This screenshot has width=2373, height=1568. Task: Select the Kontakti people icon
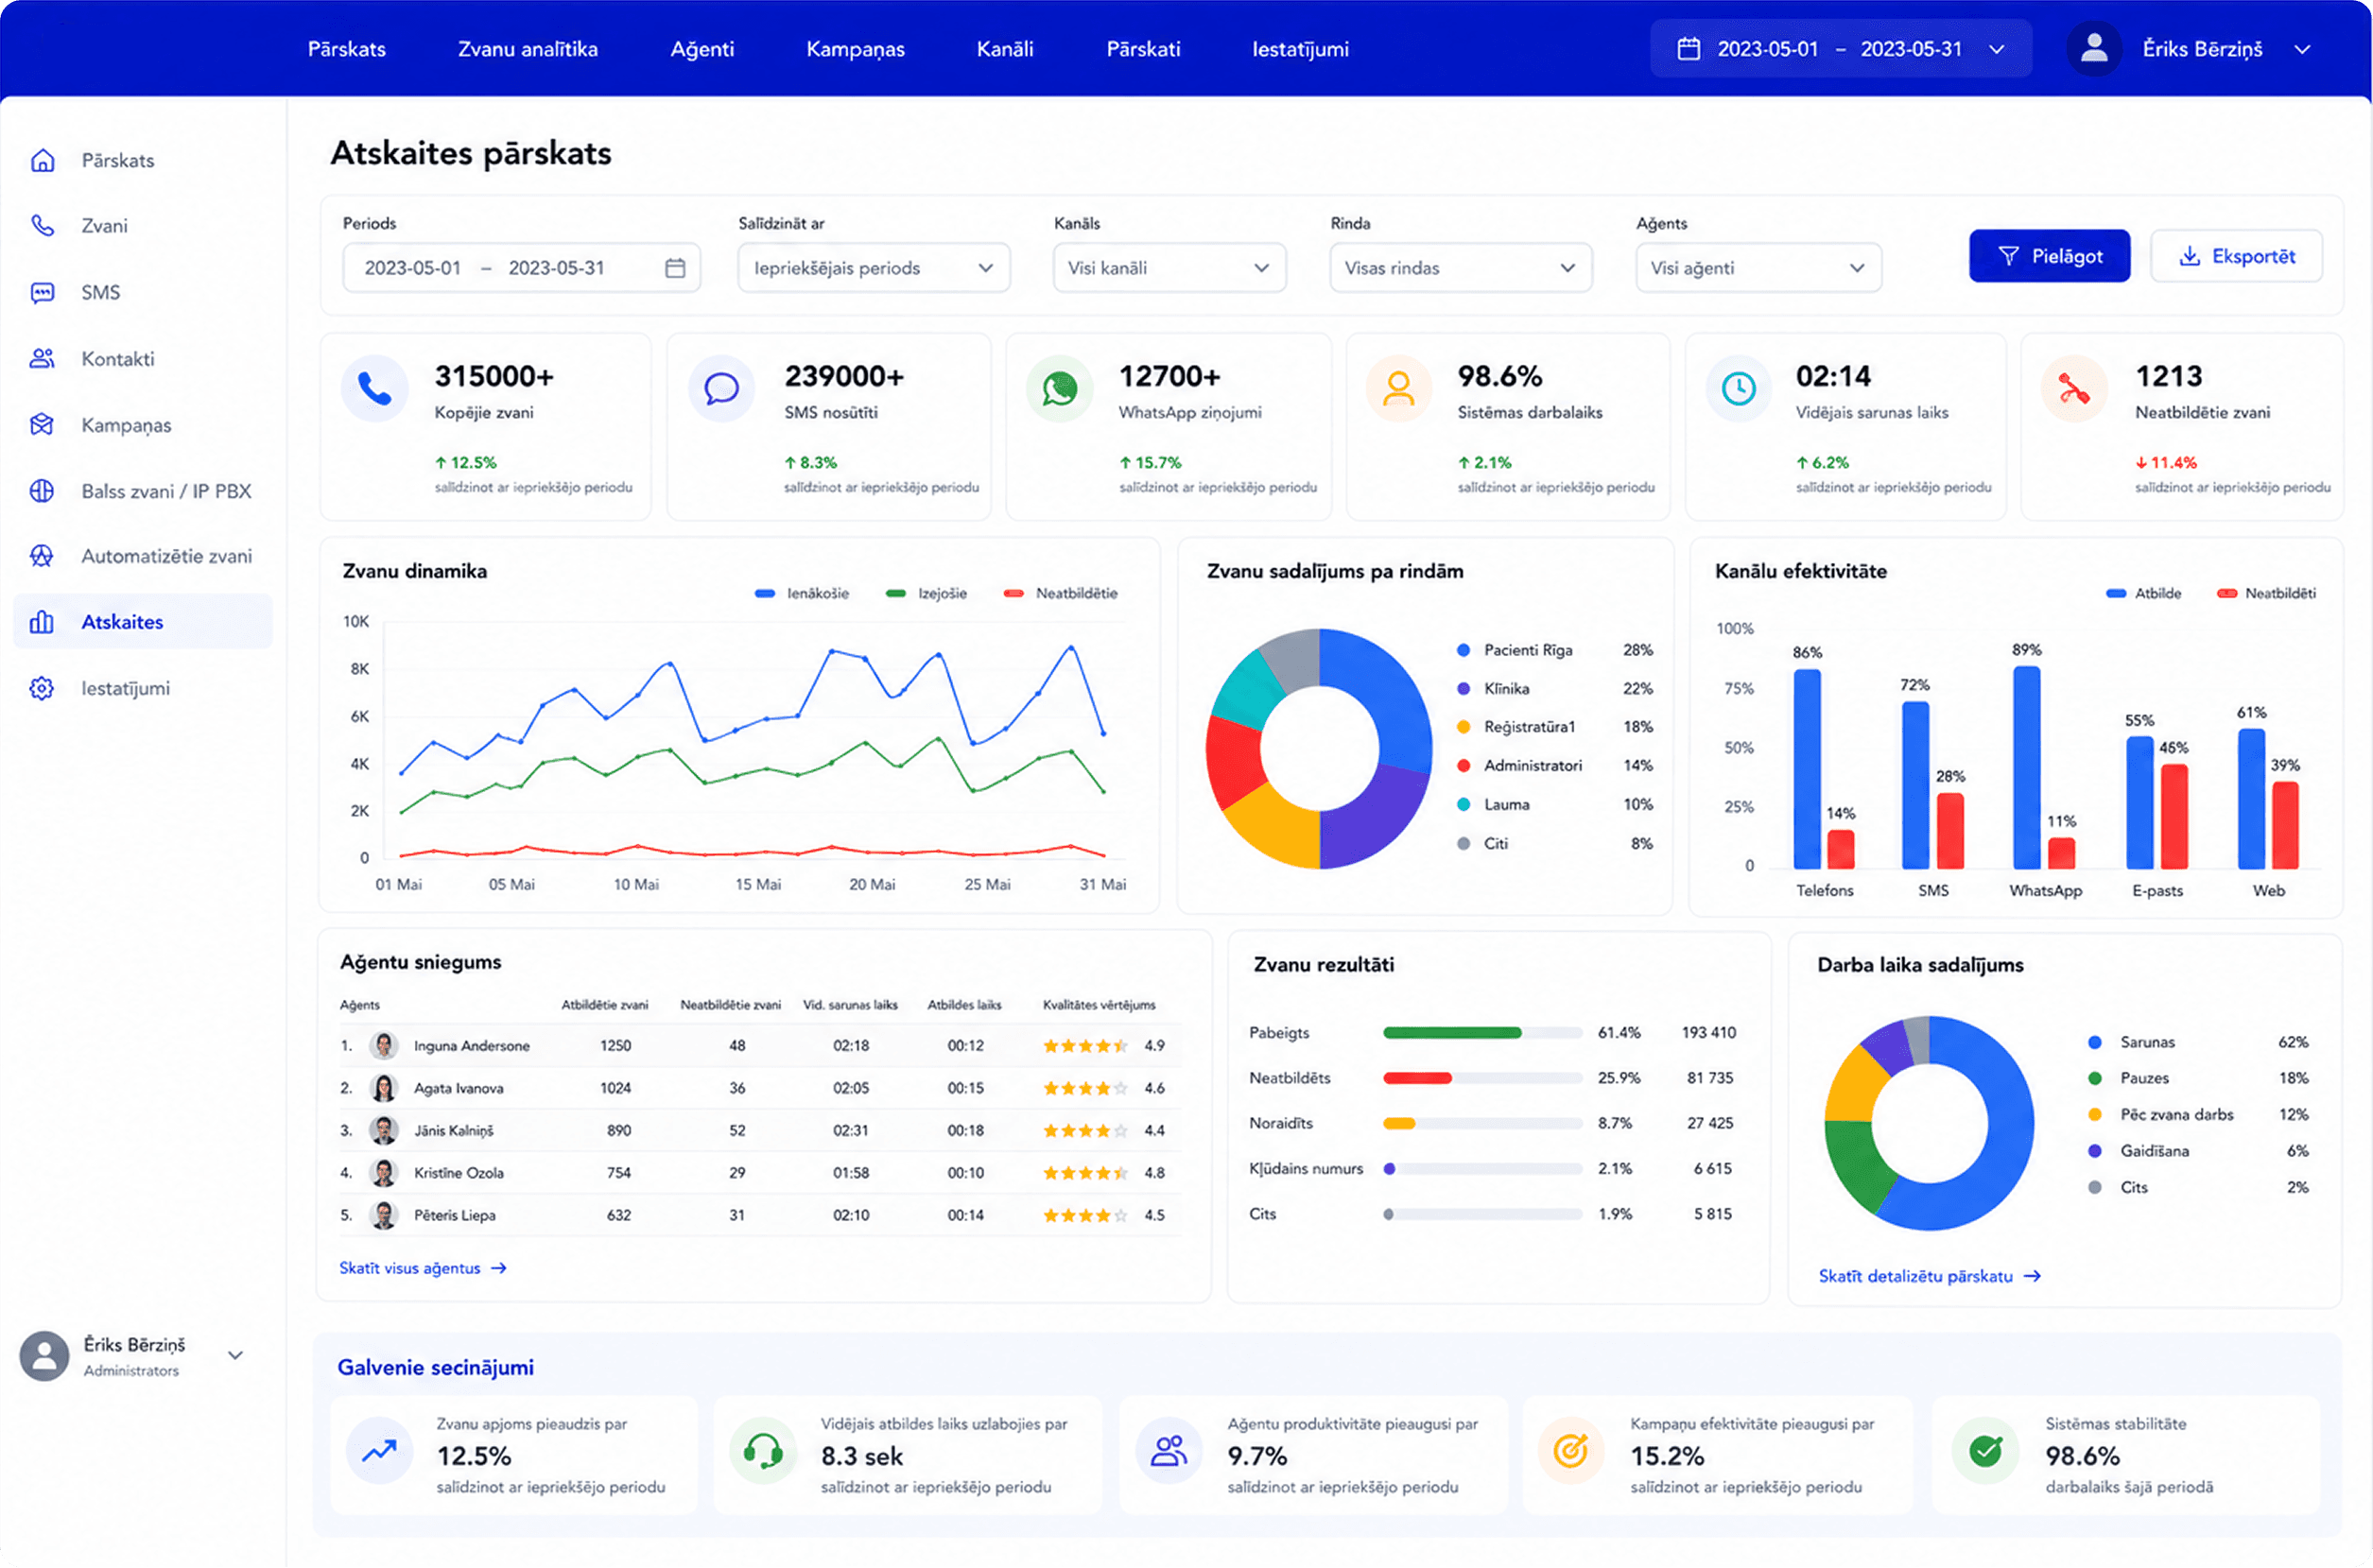pyautogui.click(x=42, y=359)
